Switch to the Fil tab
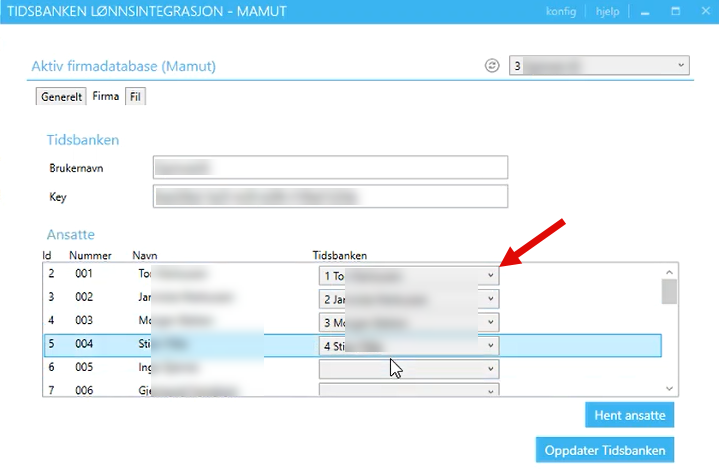The width and height of the screenshot is (719, 469). pyautogui.click(x=135, y=97)
